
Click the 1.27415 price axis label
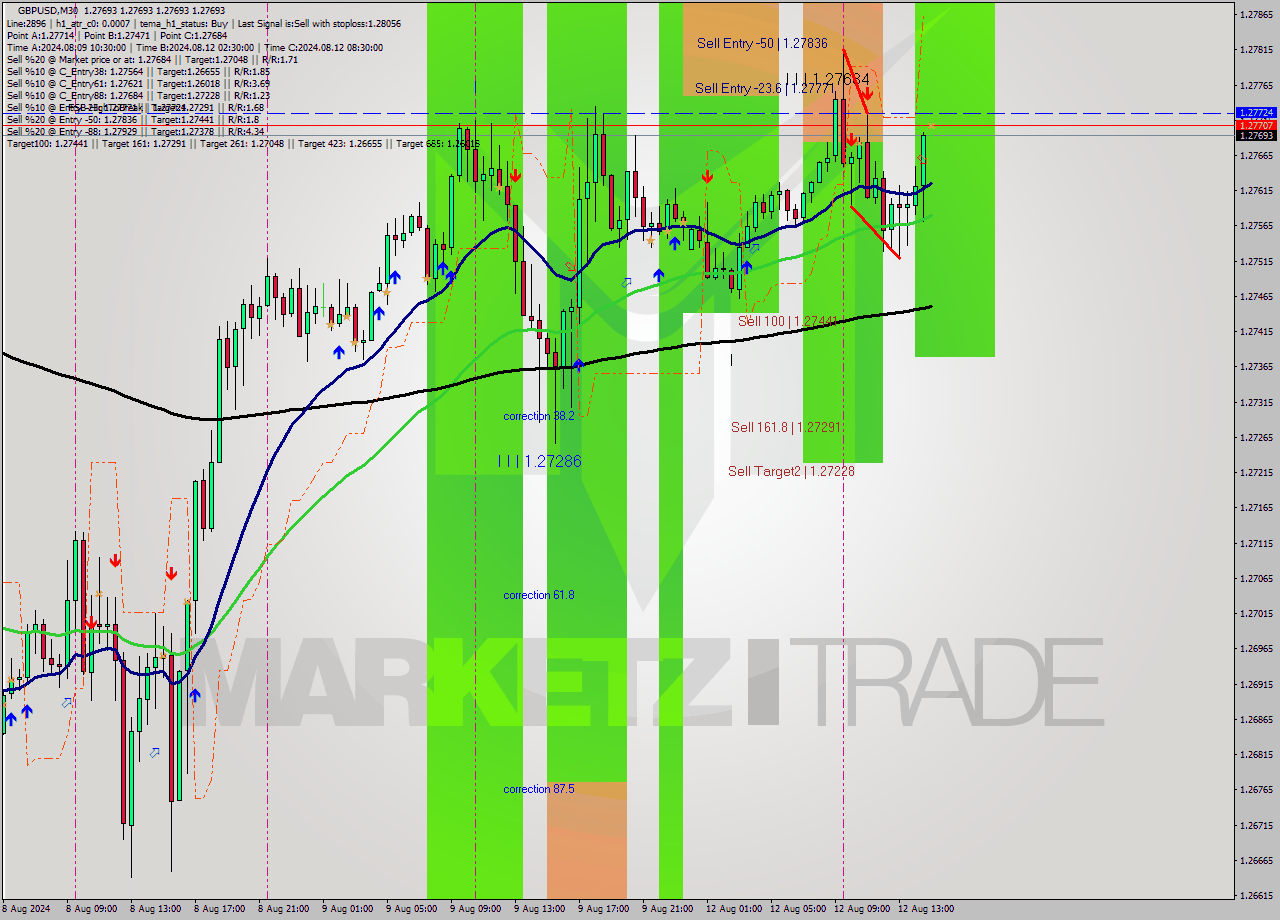click(x=1256, y=331)
